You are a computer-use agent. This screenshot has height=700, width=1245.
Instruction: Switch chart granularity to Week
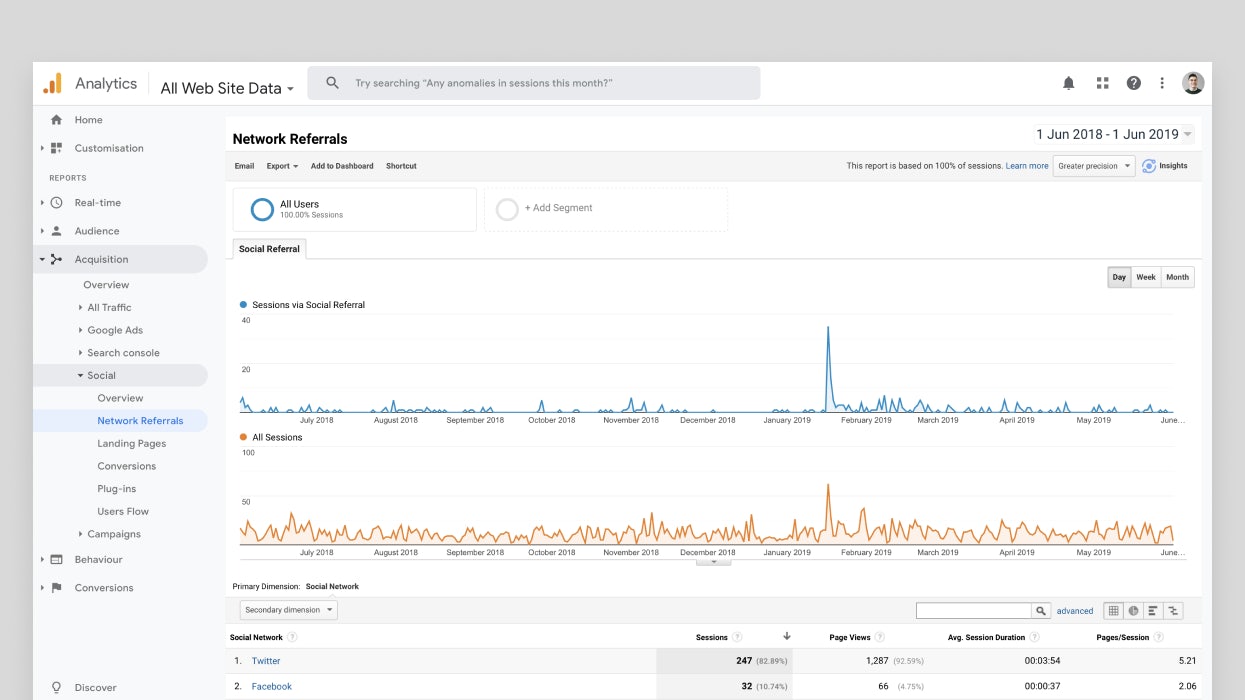click(x=1145, y=277)
